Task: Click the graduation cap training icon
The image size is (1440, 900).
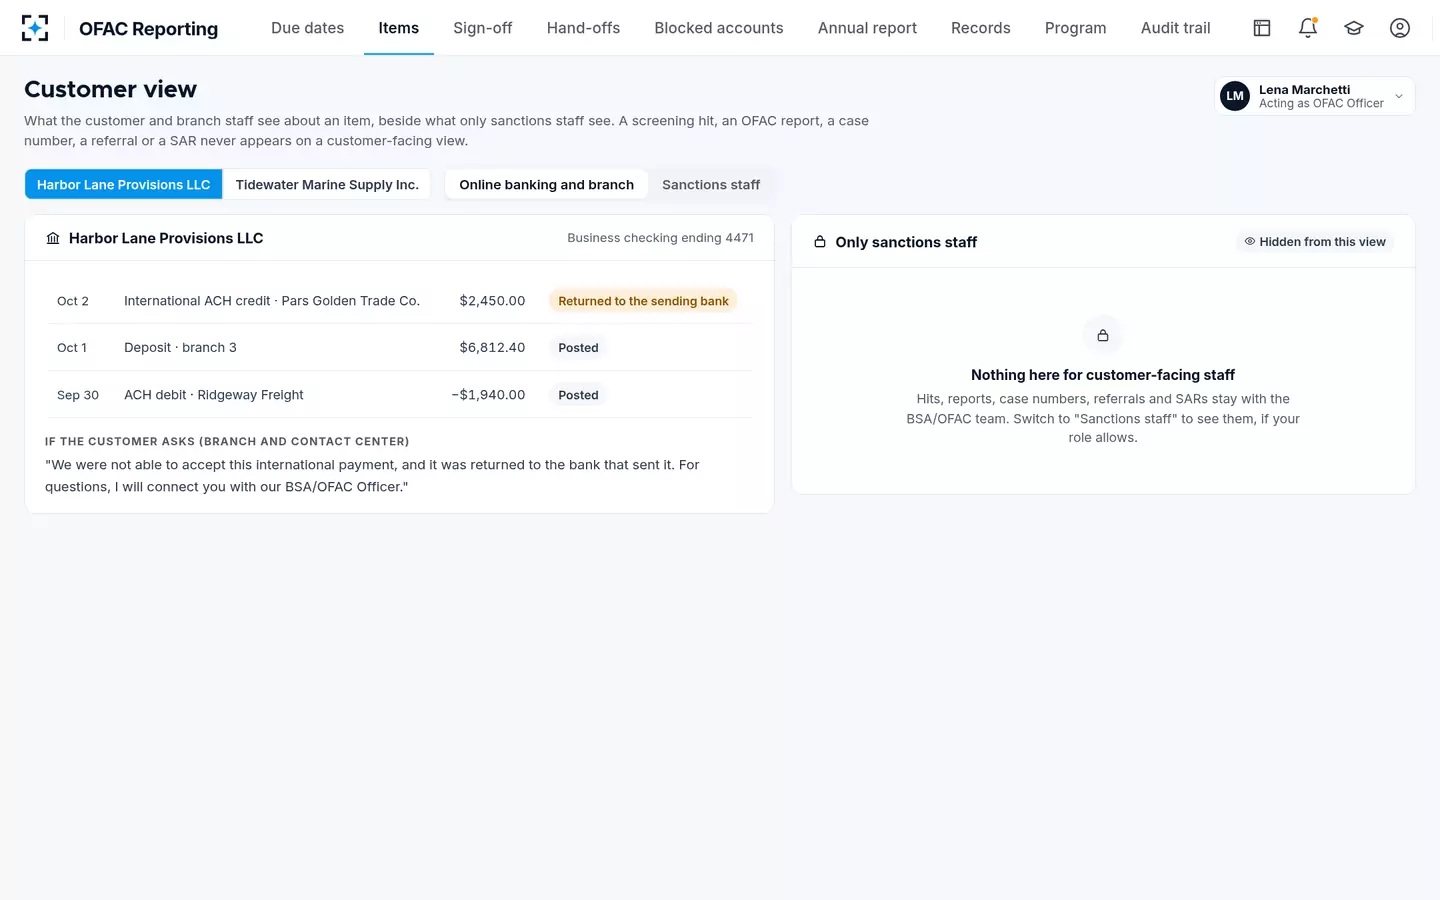Action: pos(1354,28)
